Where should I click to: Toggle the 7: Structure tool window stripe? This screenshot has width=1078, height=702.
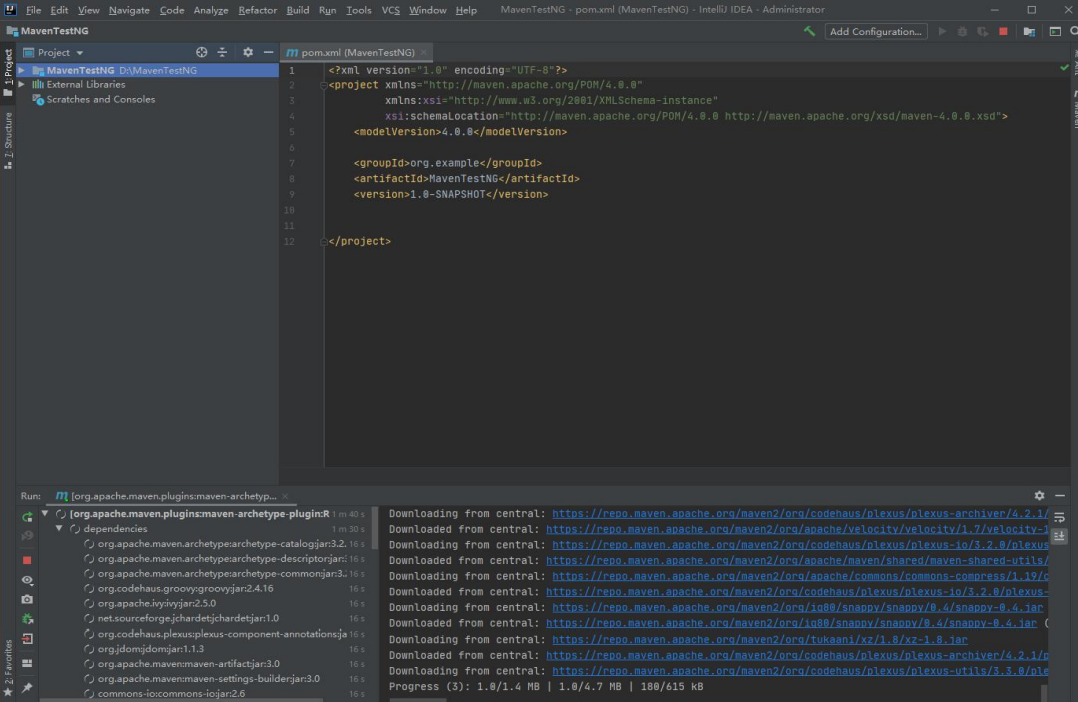pyautogui.click(x=8, y=141)
